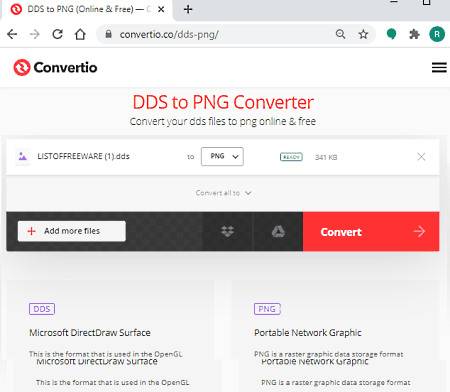Image resolution: width=450 pixels, height=392 pixels.
Task: Open a new browser tab
Action: tap(188, 9)
